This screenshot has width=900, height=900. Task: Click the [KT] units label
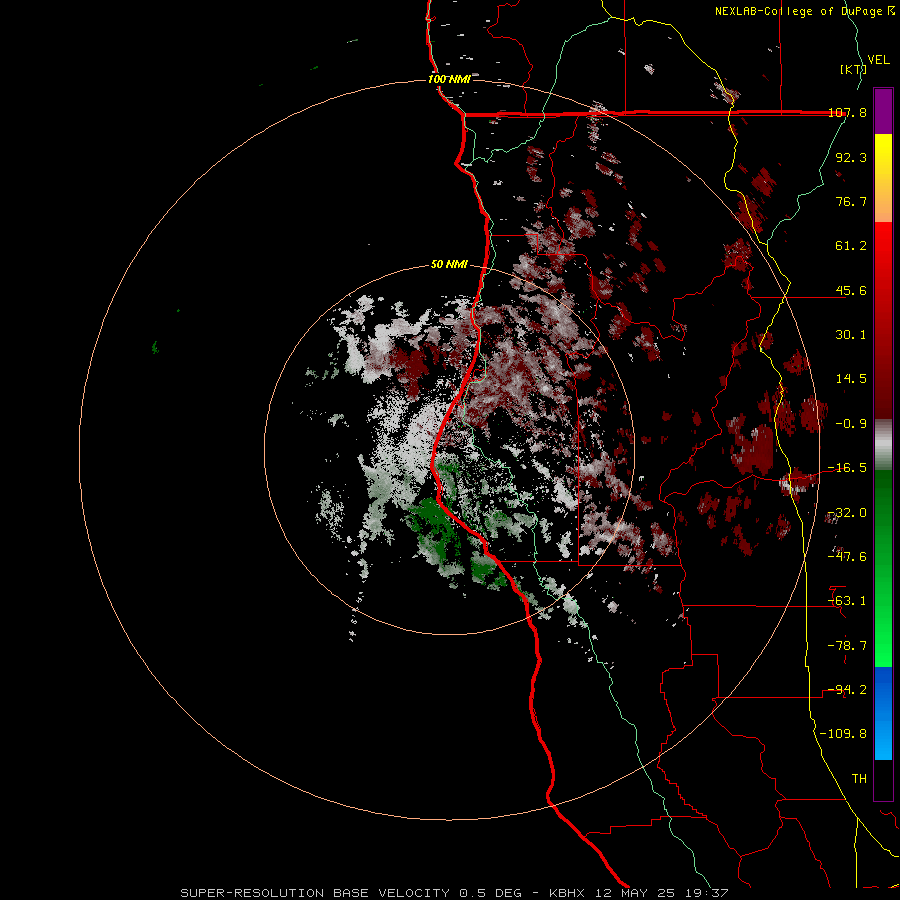coord(853,69)
